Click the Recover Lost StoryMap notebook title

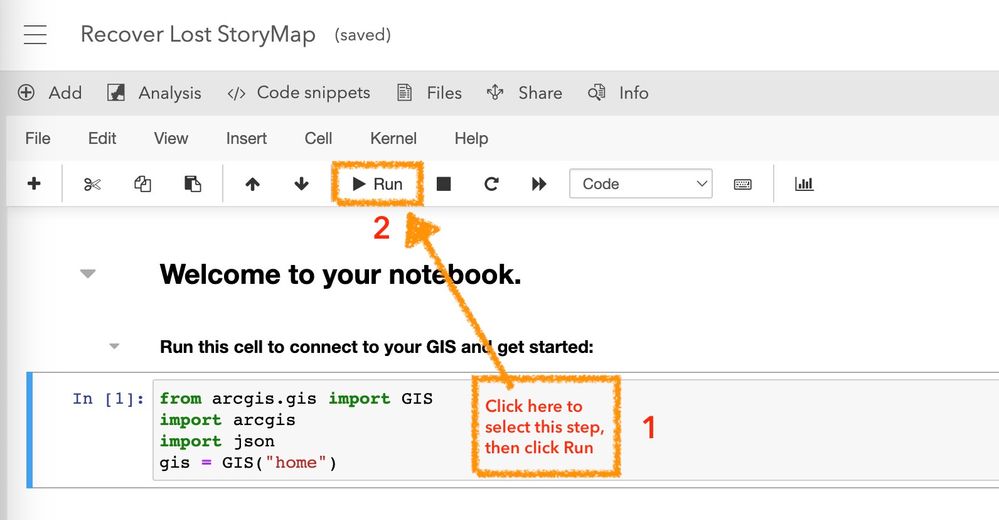(x=198, y=34)
